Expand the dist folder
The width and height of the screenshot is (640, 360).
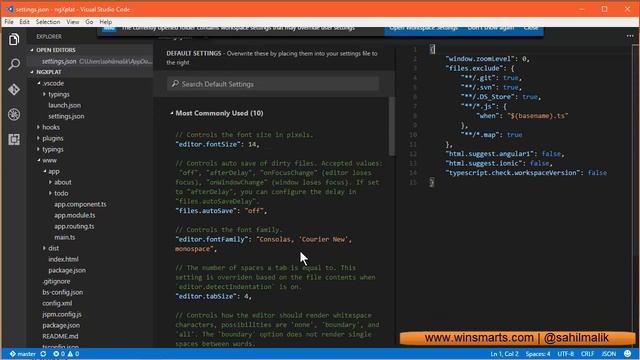click(x=44, y=248)
